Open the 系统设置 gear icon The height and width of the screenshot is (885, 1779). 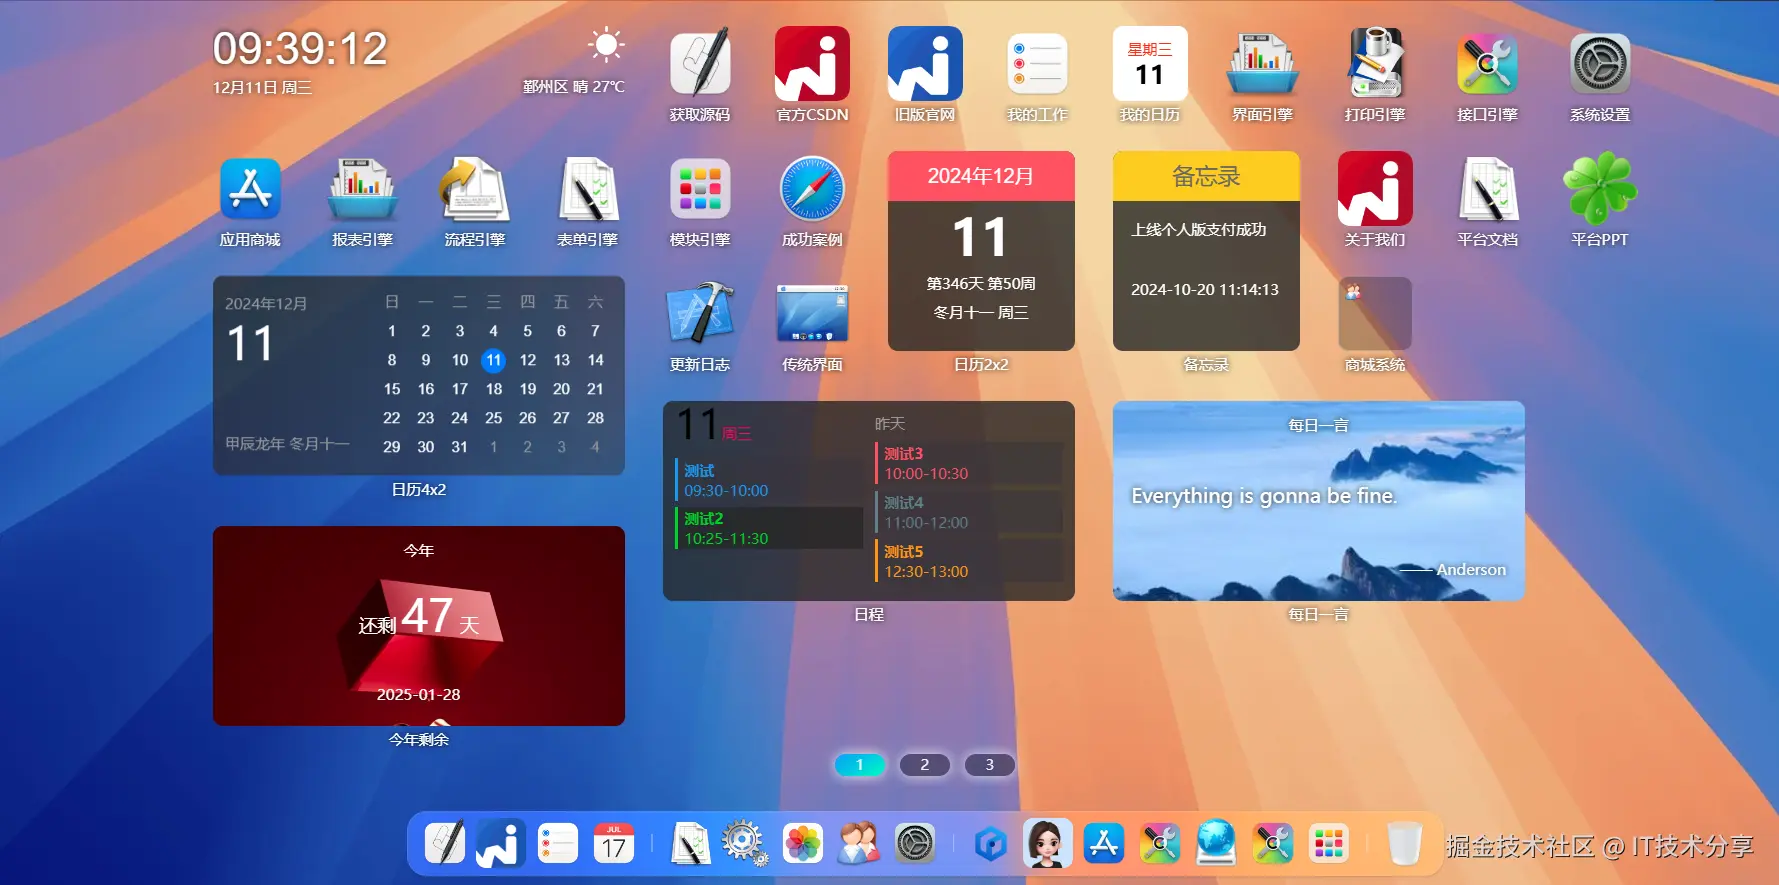pyautogui.click(x=1600, y=63)
